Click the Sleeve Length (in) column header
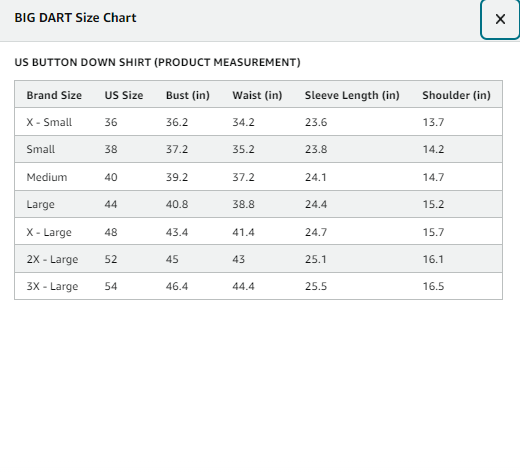Screen dimensions: 520x472 click(352, 95)
